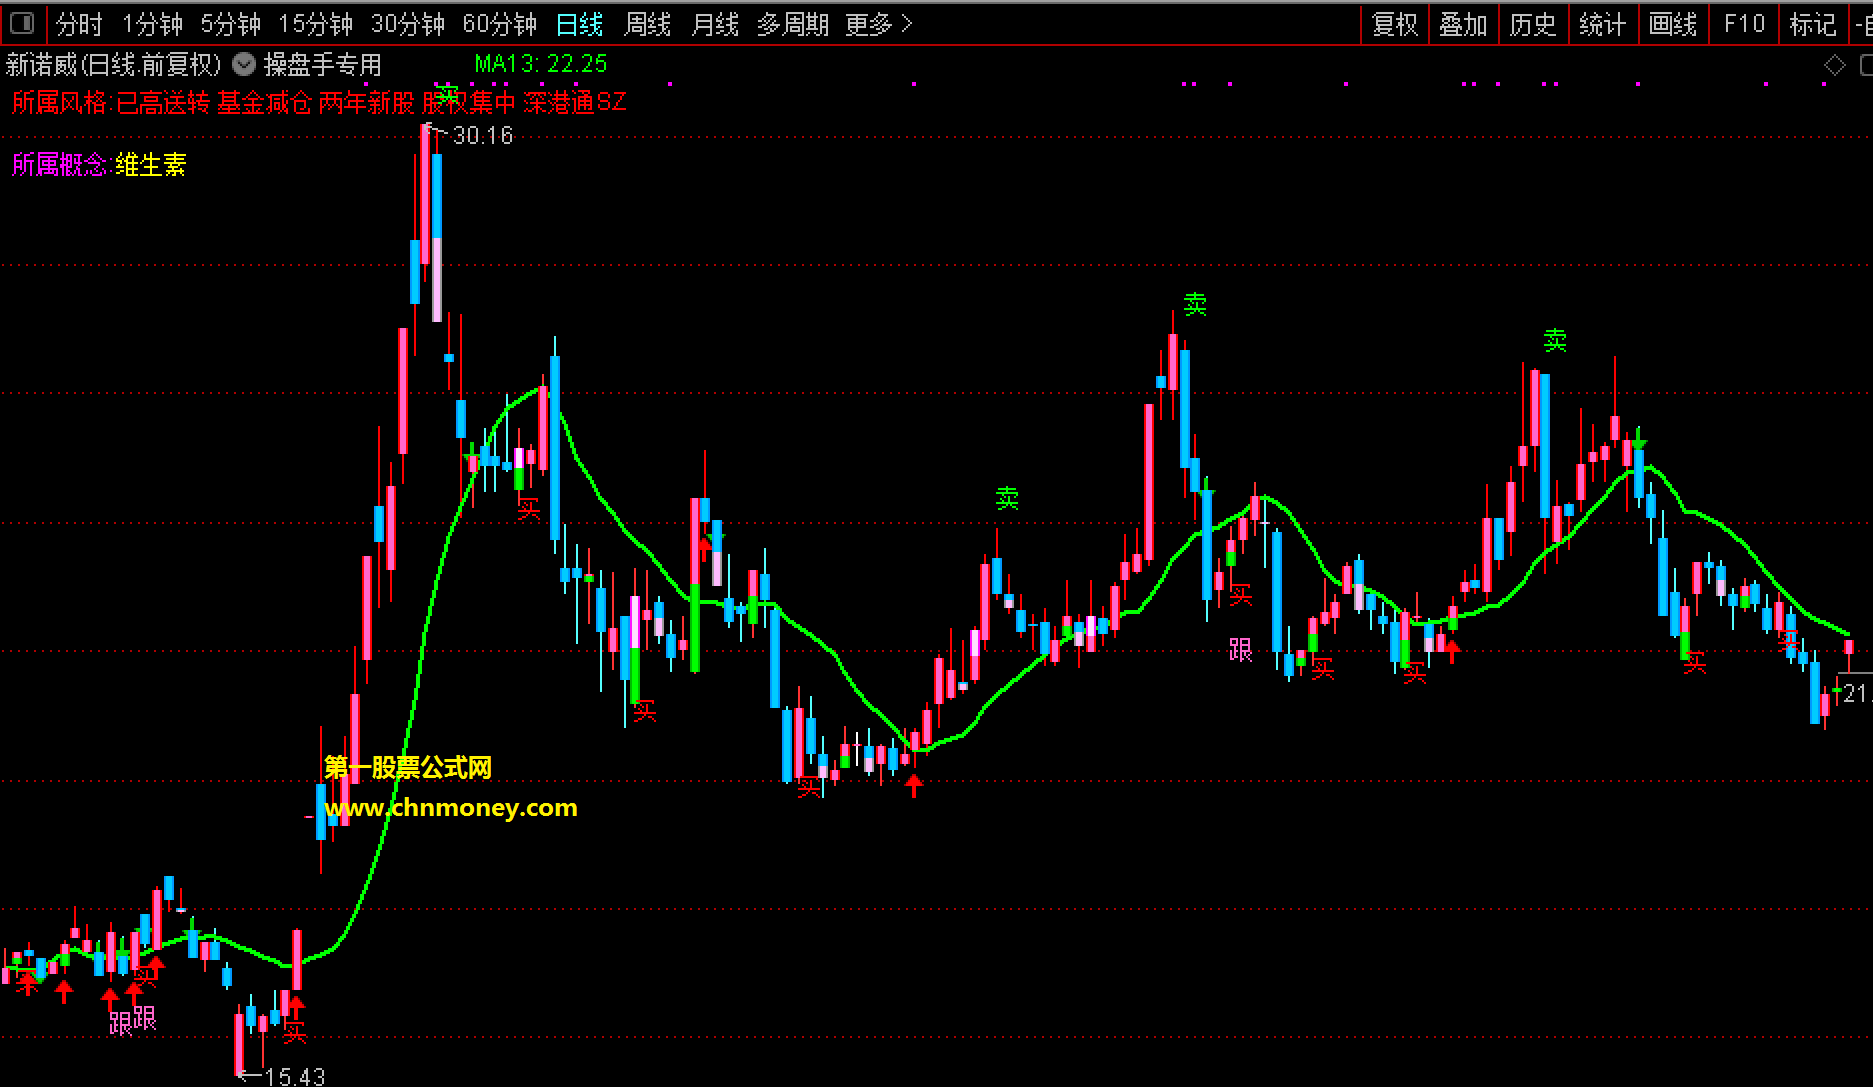Click the MA13: 22.25 label

(541, 64)
